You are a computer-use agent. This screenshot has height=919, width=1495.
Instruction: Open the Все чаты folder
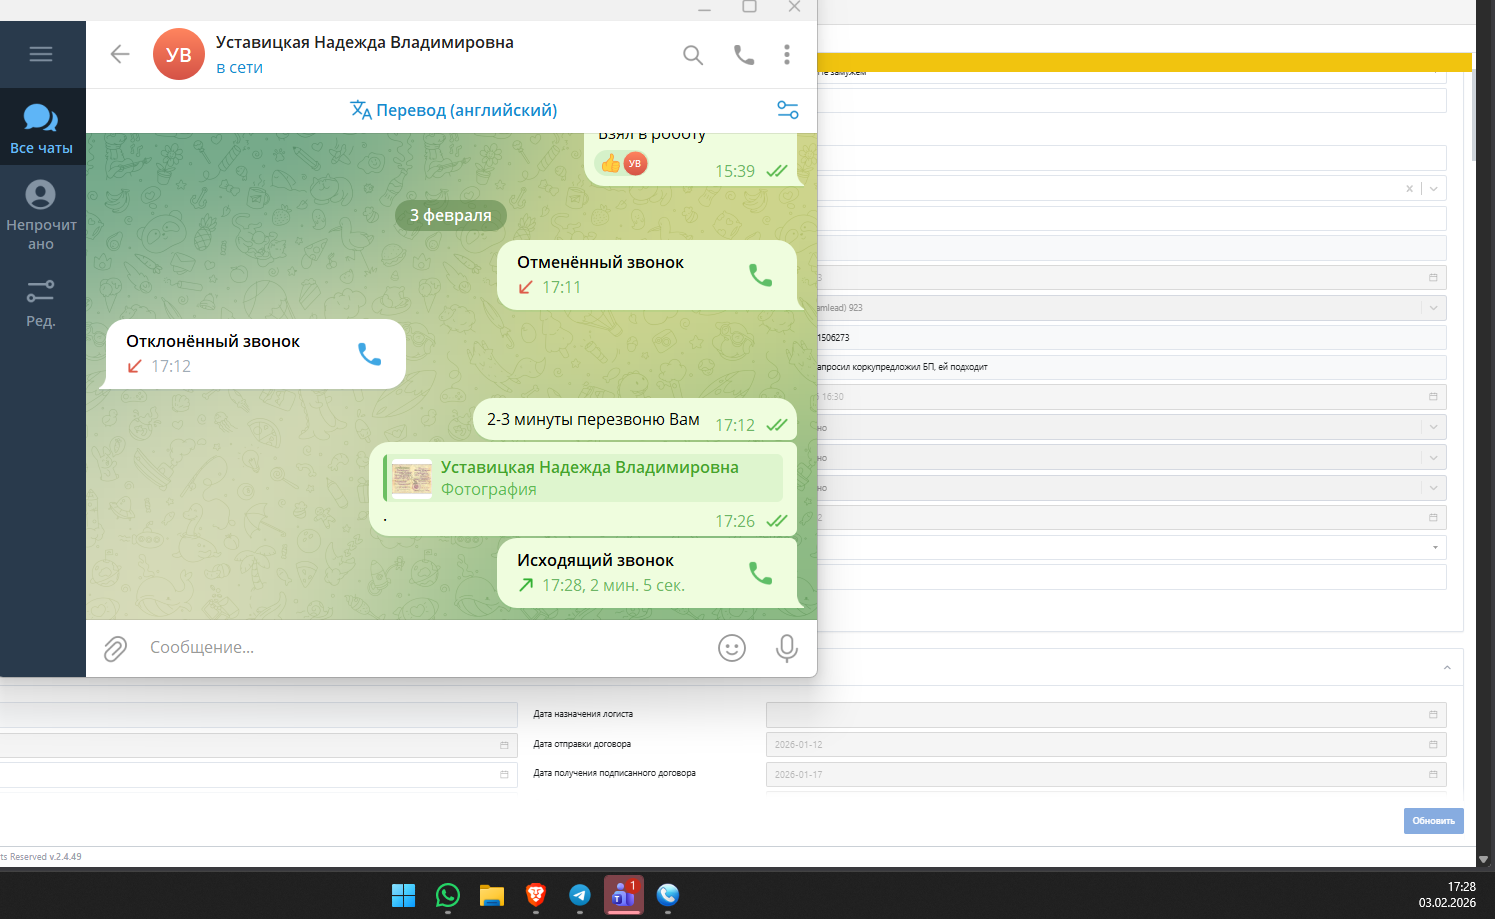click(41, 129)
